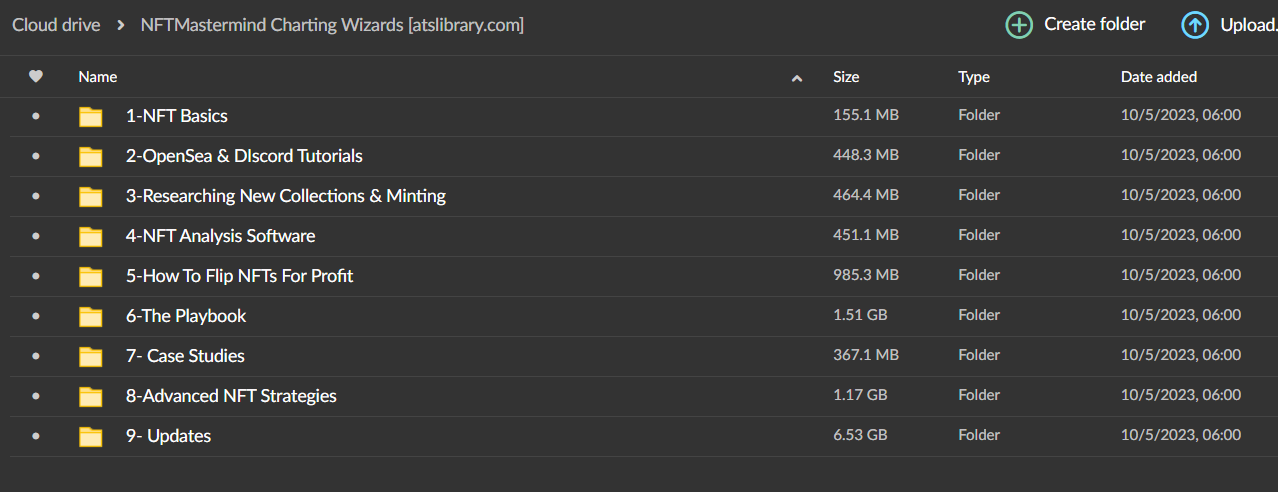1278x492 pixels.
Task: Click the folder icon next to 6-The Playbook
Action: coord(91,316)
